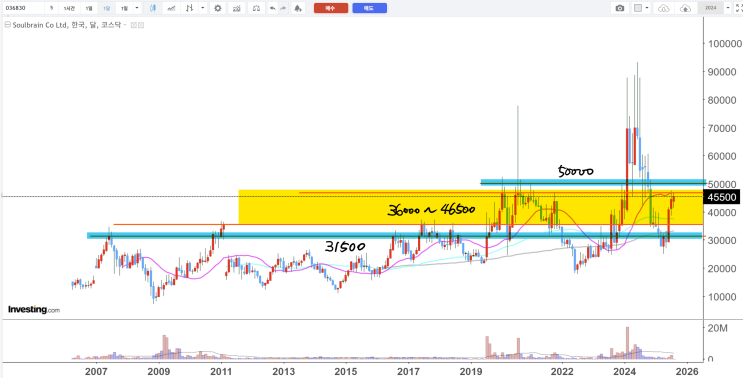Select the interval just before the interval arrow
The height and width of the screenshot is (378, 743).
(x=124, y=8)
